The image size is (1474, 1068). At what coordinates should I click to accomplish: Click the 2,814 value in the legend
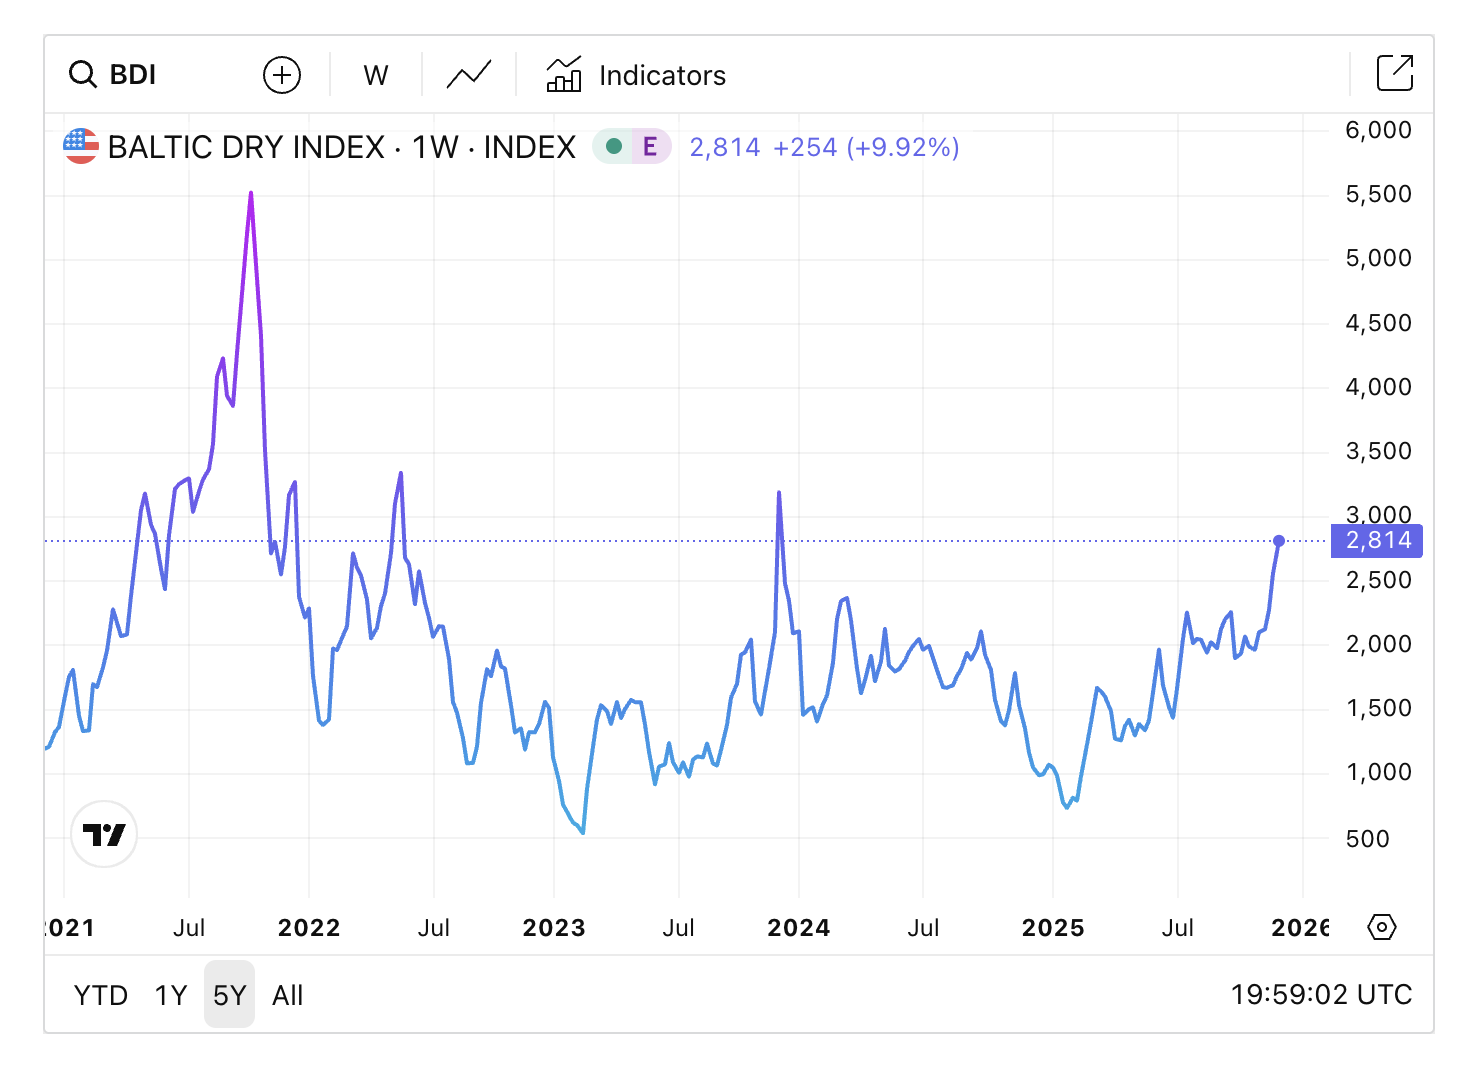[725, 147]
